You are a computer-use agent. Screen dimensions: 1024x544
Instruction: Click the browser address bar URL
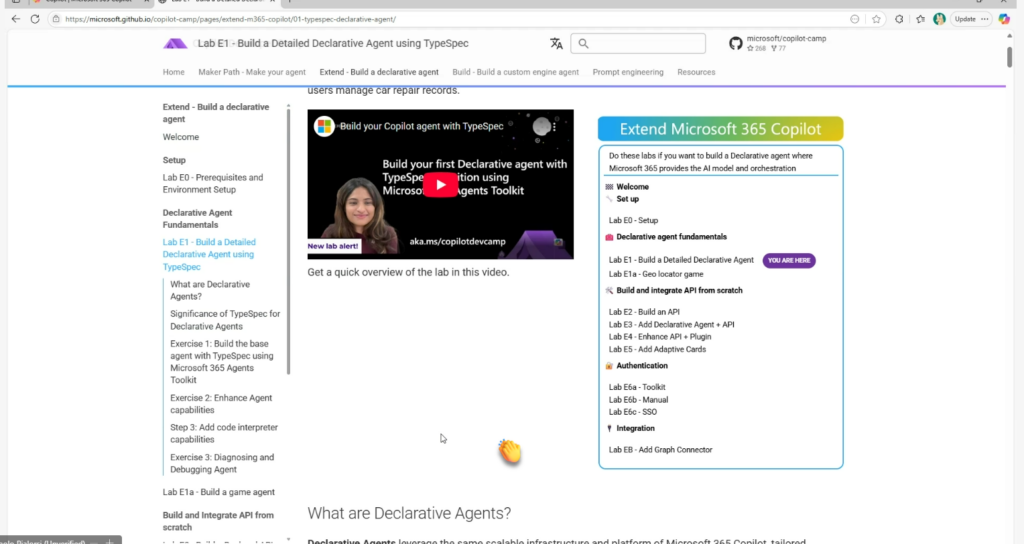click(231, 19)
